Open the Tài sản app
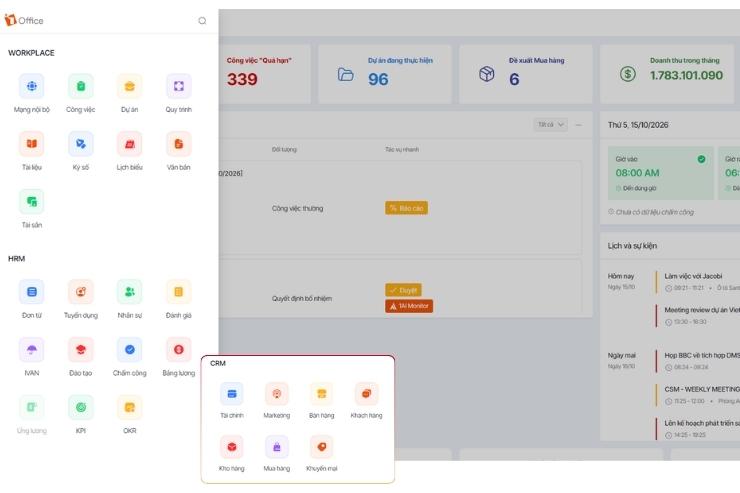 [32, 201]
